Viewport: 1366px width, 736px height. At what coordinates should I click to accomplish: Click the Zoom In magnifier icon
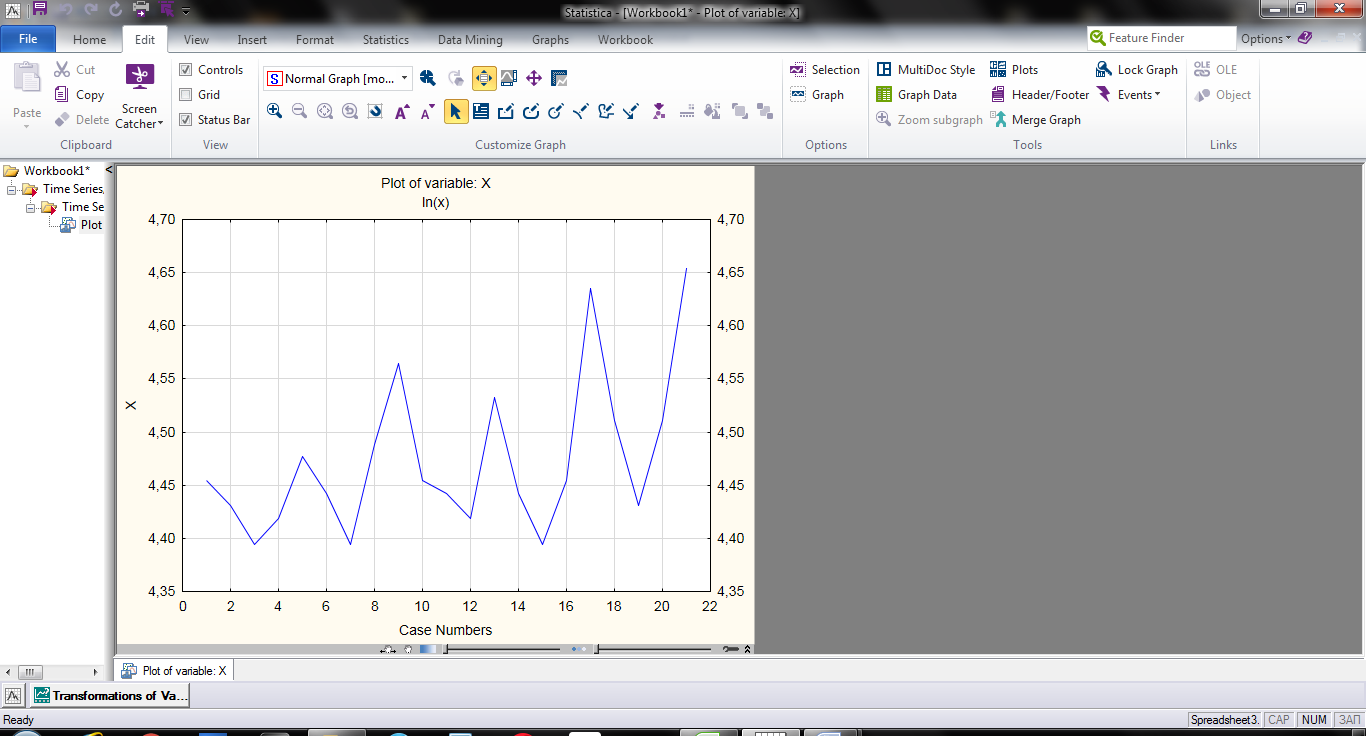274,111
